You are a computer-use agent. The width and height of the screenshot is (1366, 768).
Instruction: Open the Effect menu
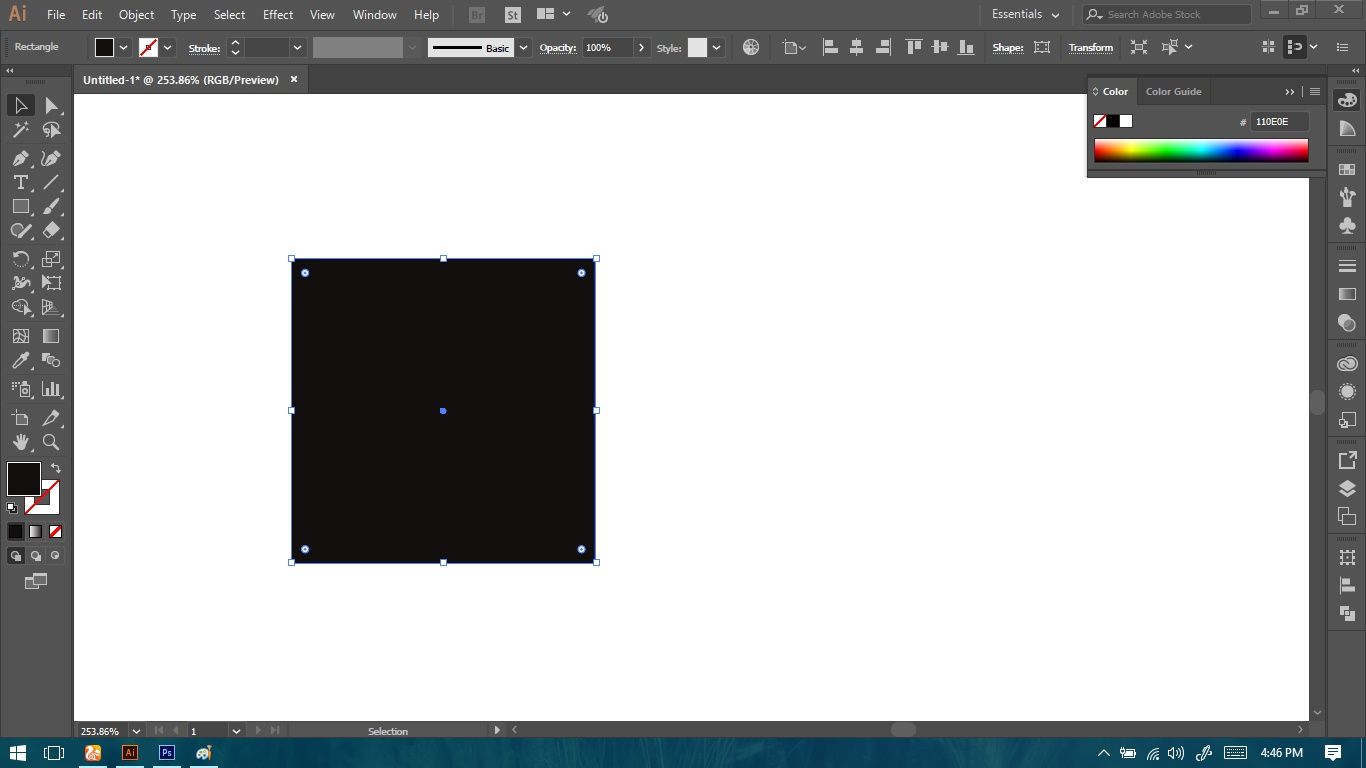pyautogui.click(x=278, y=15)
